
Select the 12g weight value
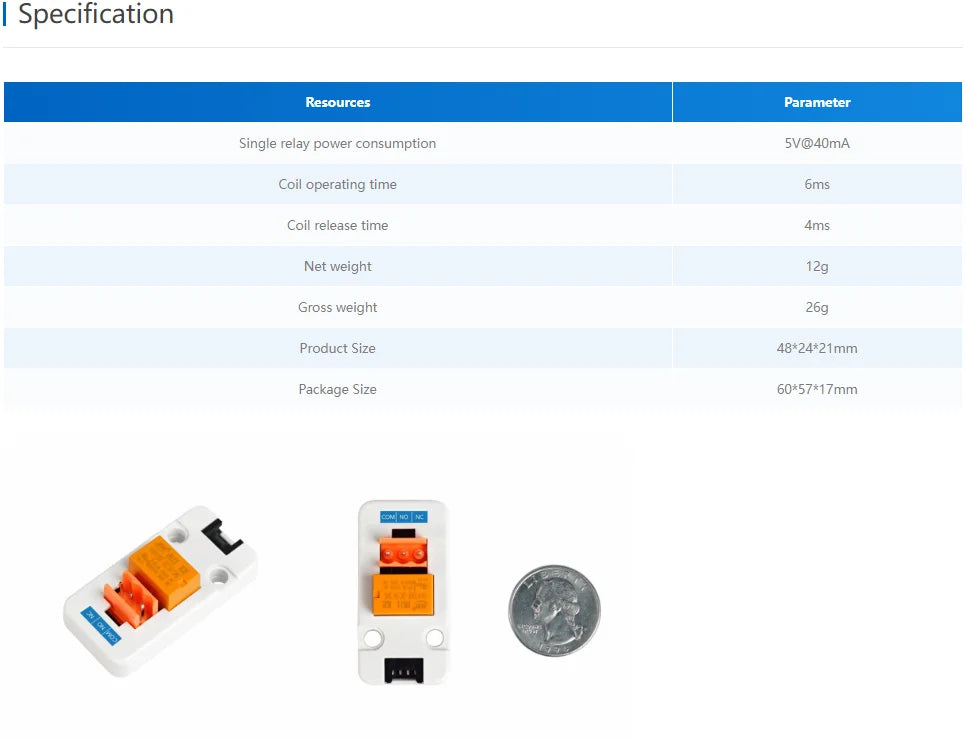[817, 266]
